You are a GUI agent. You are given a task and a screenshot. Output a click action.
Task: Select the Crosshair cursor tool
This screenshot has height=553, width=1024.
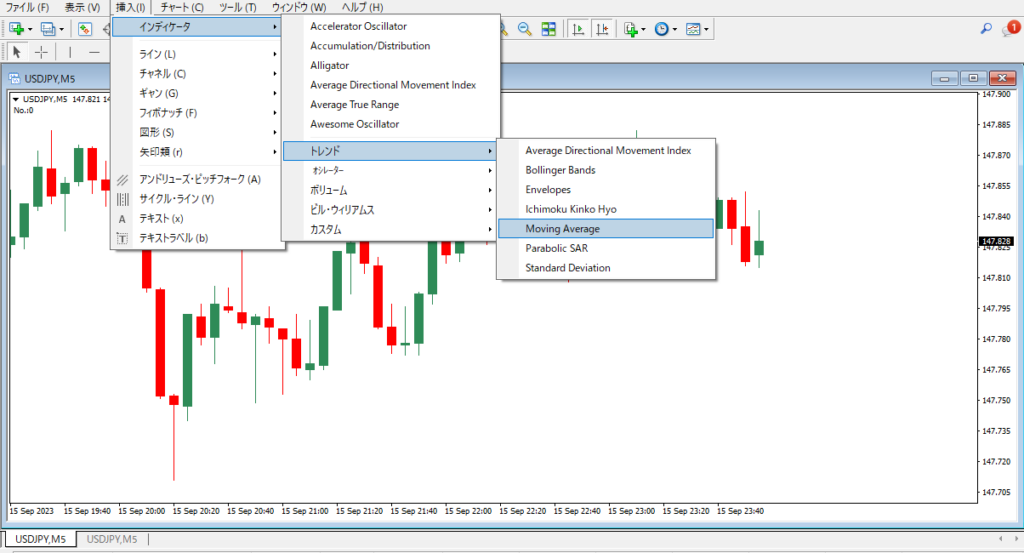(x=41, y=52)
